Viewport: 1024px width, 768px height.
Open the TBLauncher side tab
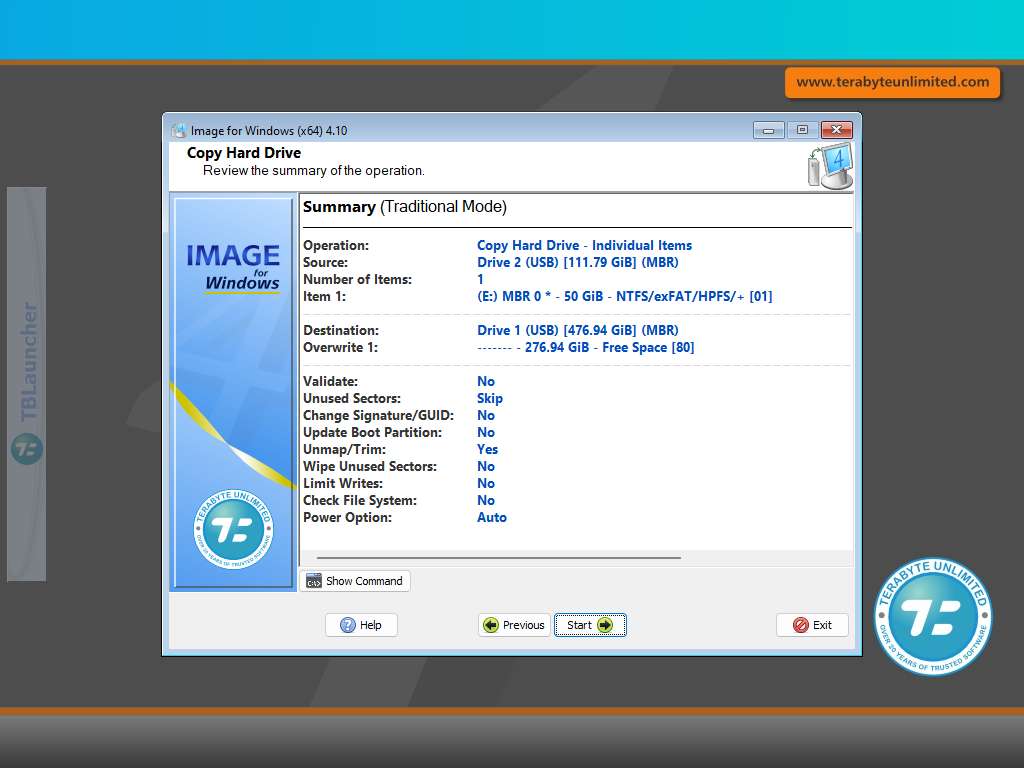click(27, 384)
